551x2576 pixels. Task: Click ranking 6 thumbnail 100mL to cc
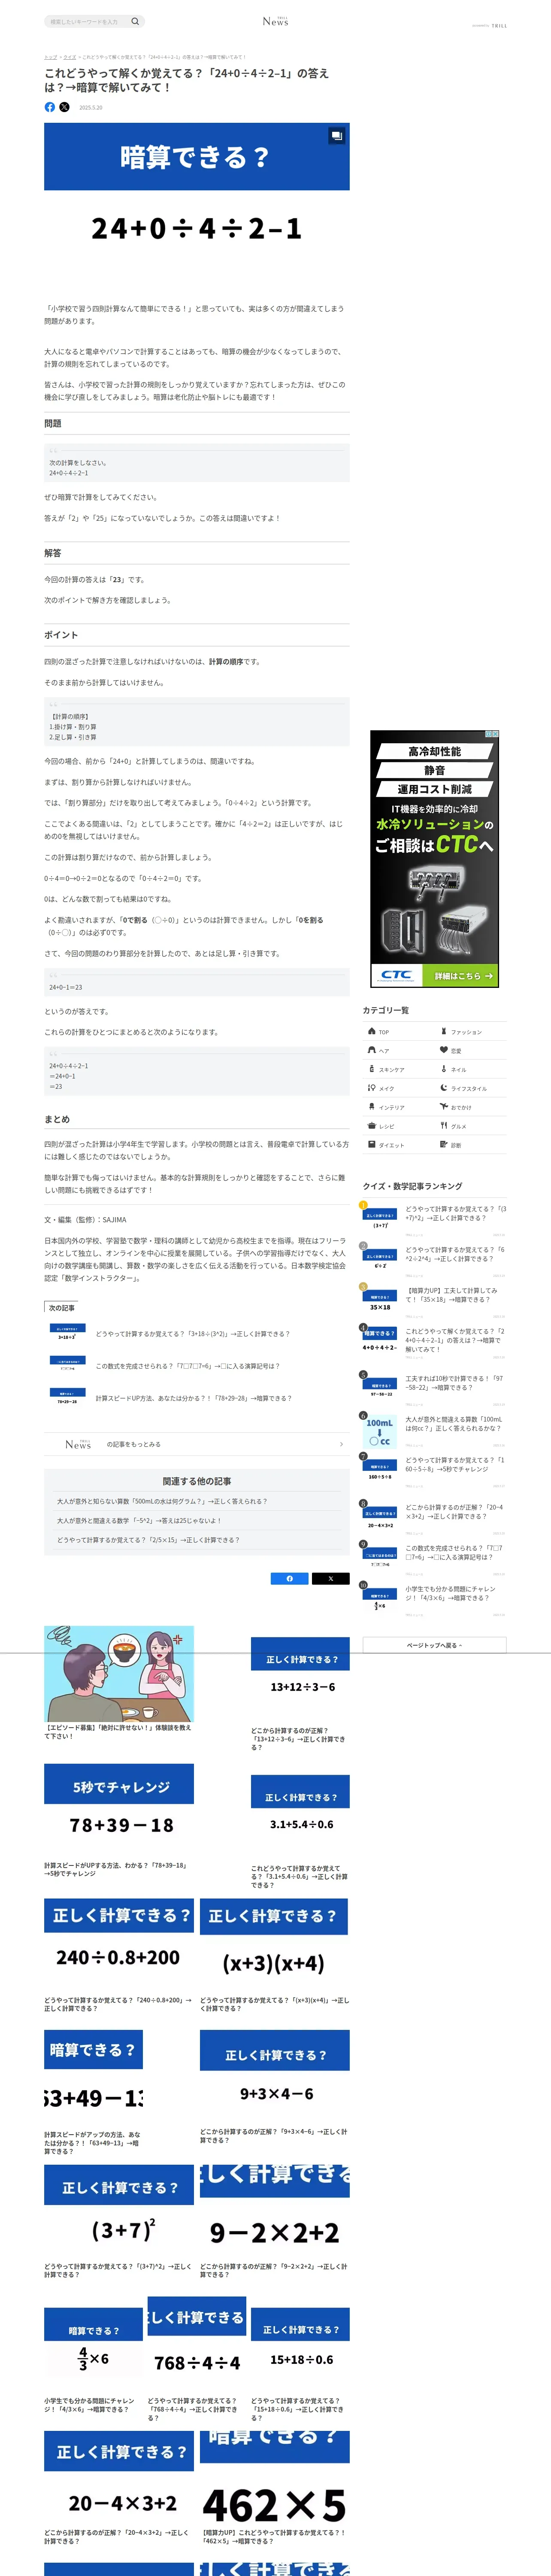pos(380,1431)
